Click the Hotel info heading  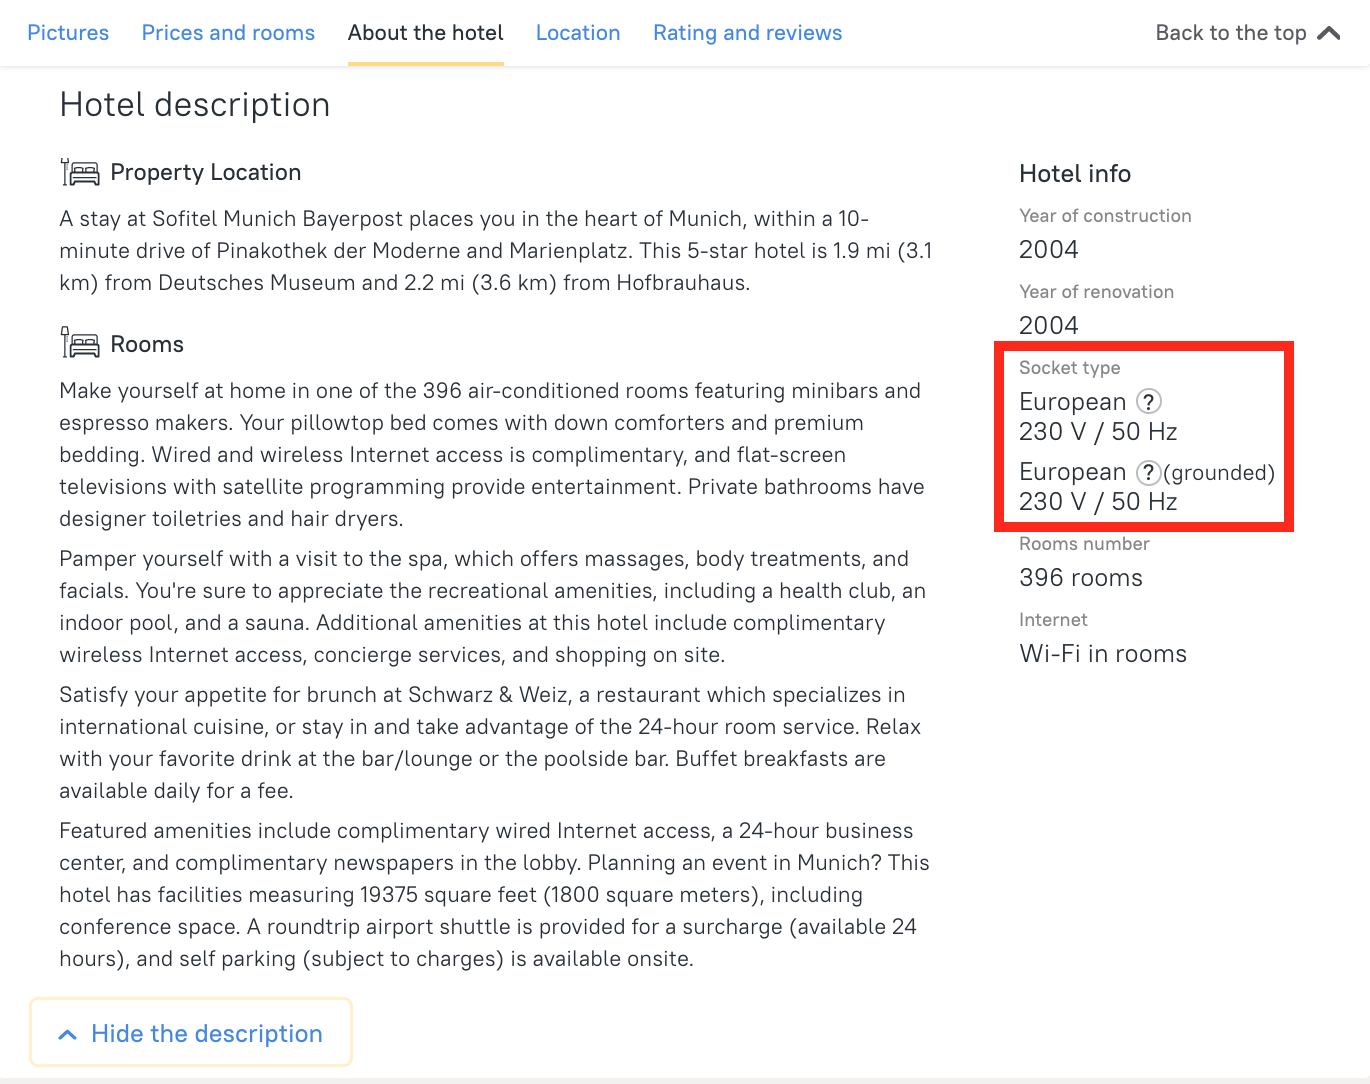point(1075,174)
